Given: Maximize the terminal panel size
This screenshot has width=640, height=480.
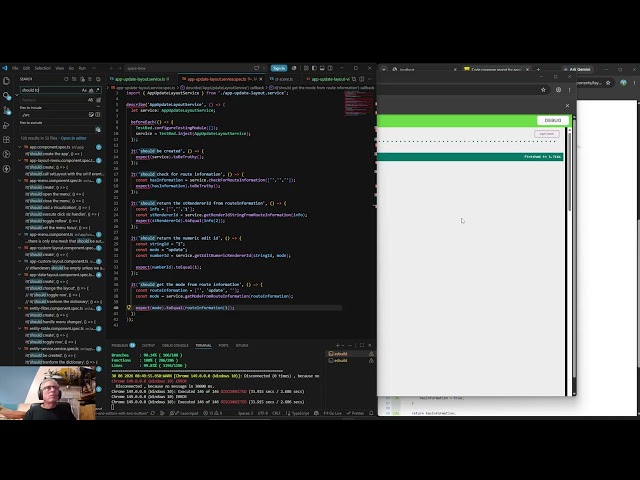Looking at the screenshot, I should click(362, 345).
